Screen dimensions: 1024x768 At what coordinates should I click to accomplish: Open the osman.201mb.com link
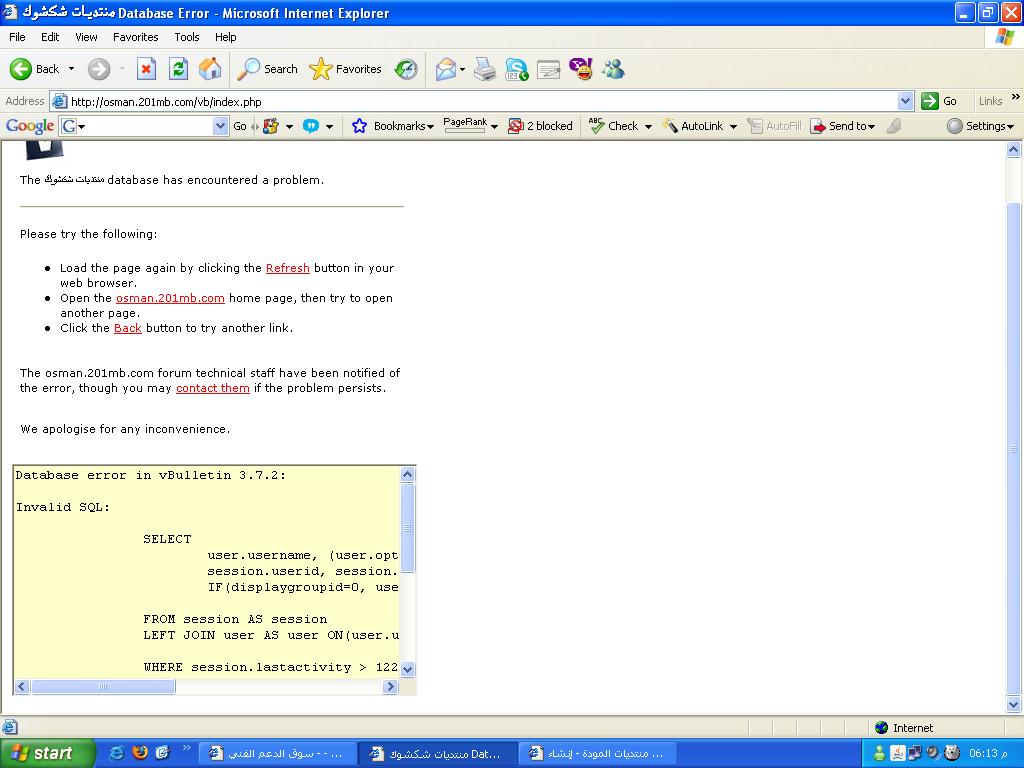click(x=170, y=298)
